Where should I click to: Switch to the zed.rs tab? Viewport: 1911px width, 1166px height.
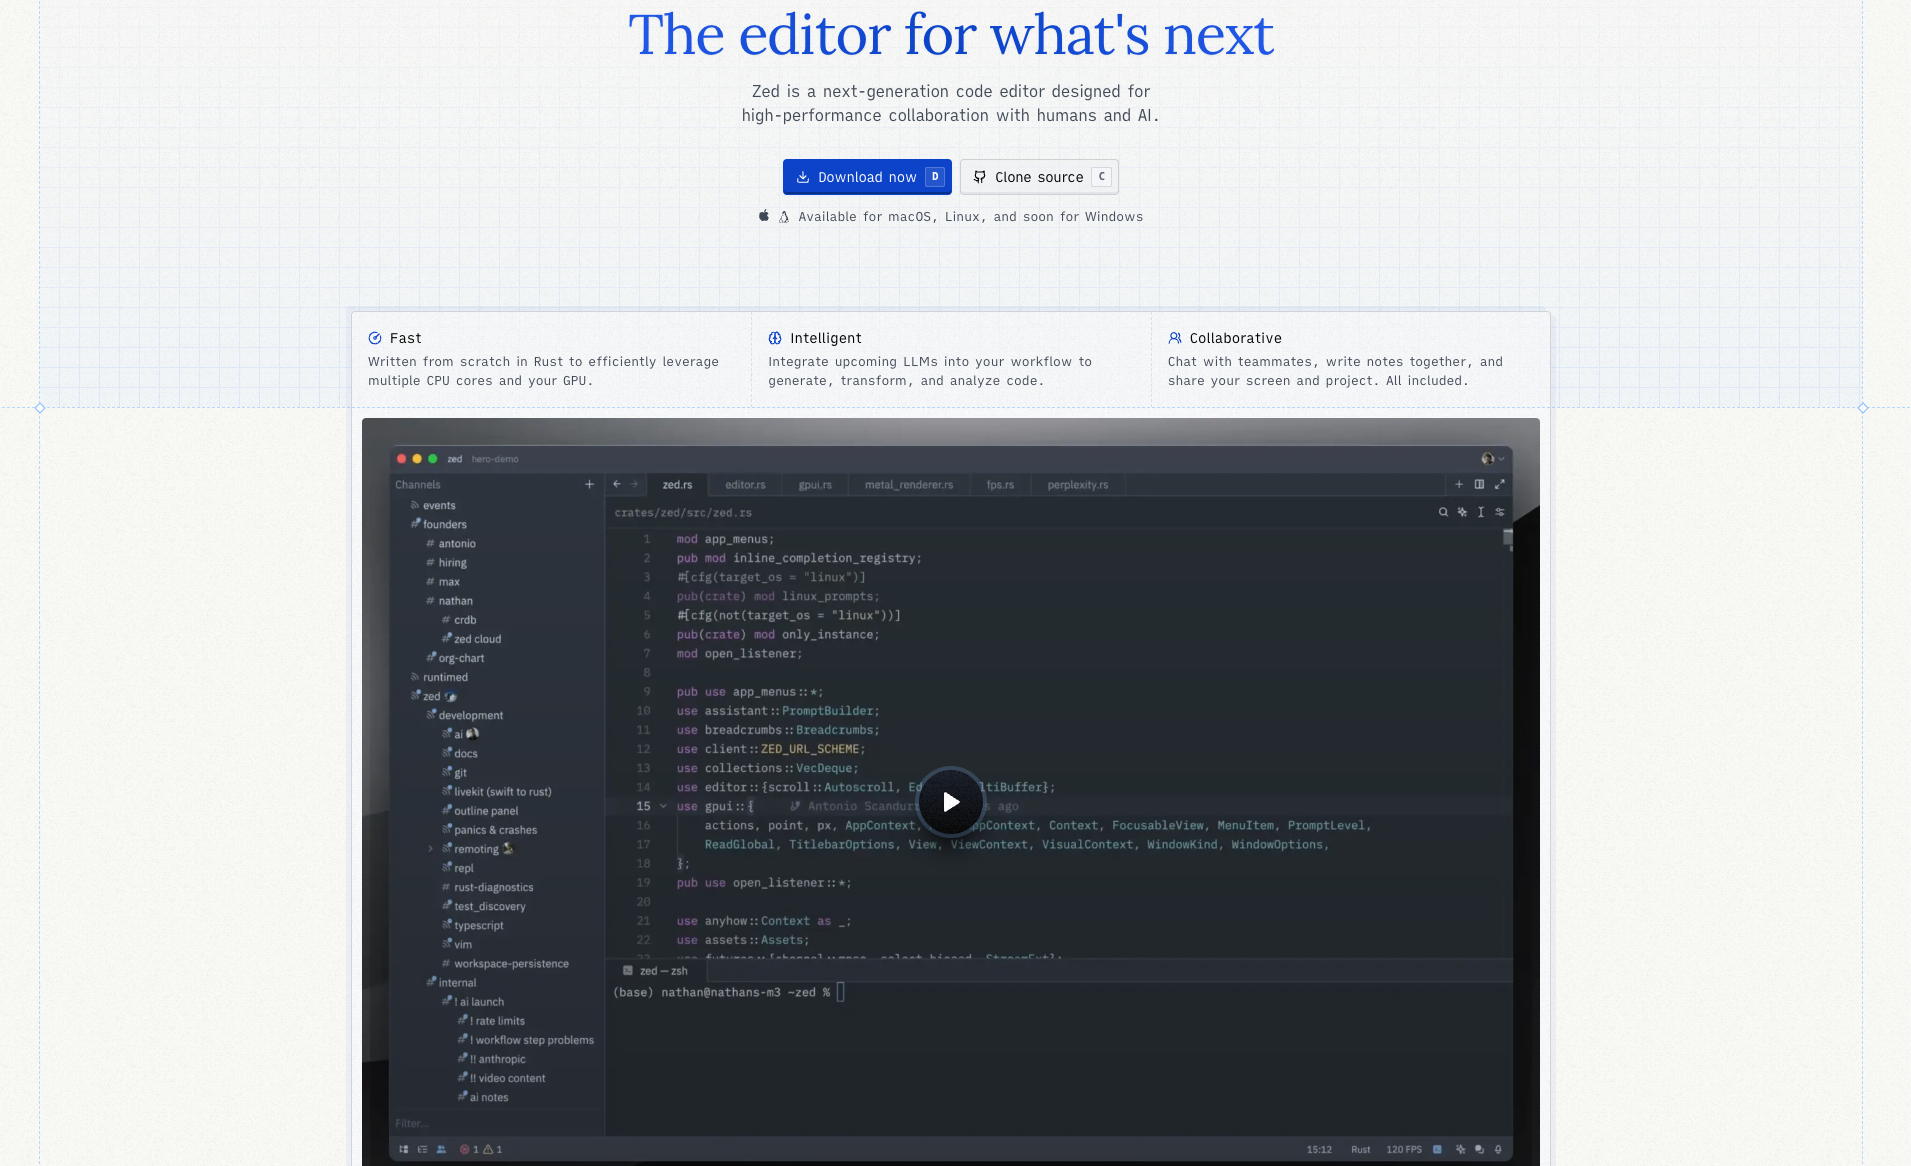pyautogui.click(x=677, y=485)
